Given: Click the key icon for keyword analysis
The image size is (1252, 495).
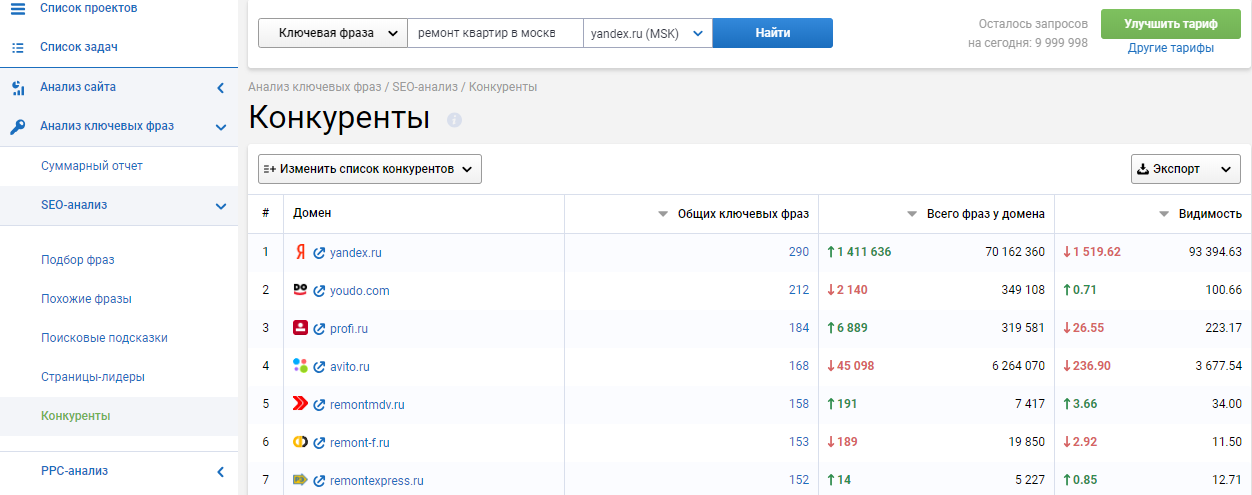Looking at the screenshot, I should click(18, 127).
